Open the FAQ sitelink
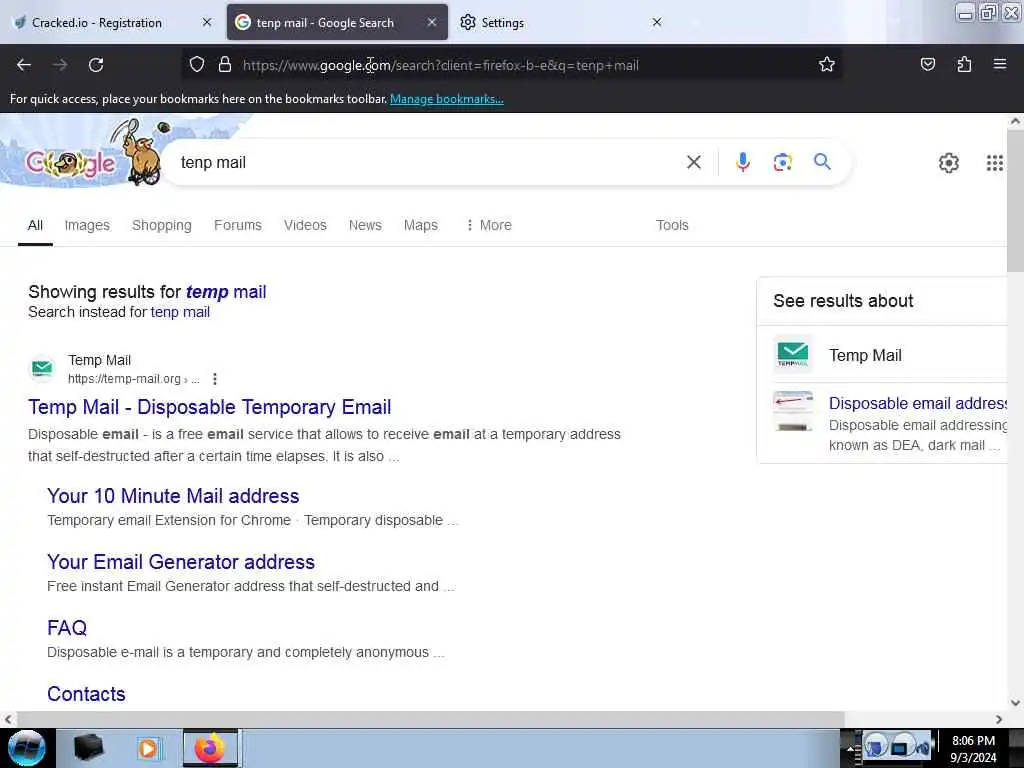The width and height of the screenshot is (1024, 768). pyautogui.click(x=67, y=628)
